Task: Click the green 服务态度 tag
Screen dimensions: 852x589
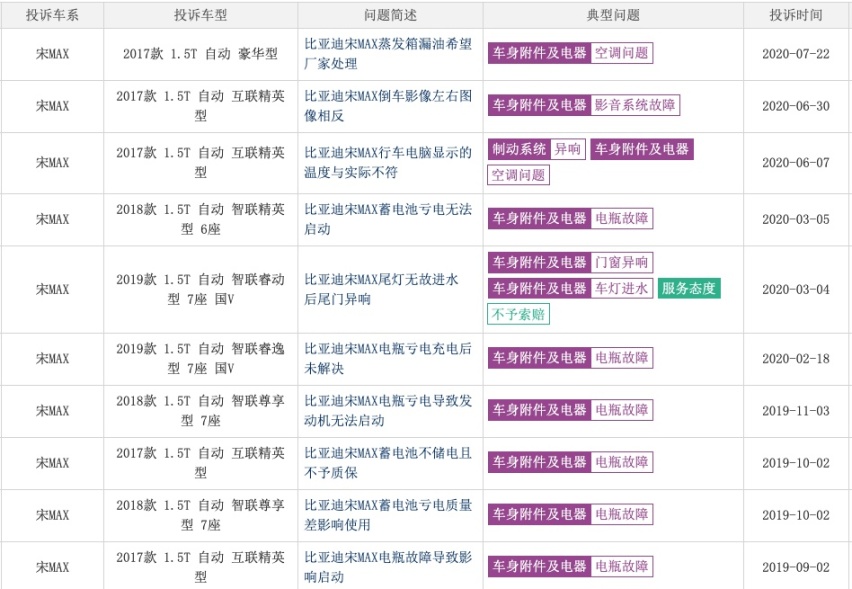Action: click(689, 289)
